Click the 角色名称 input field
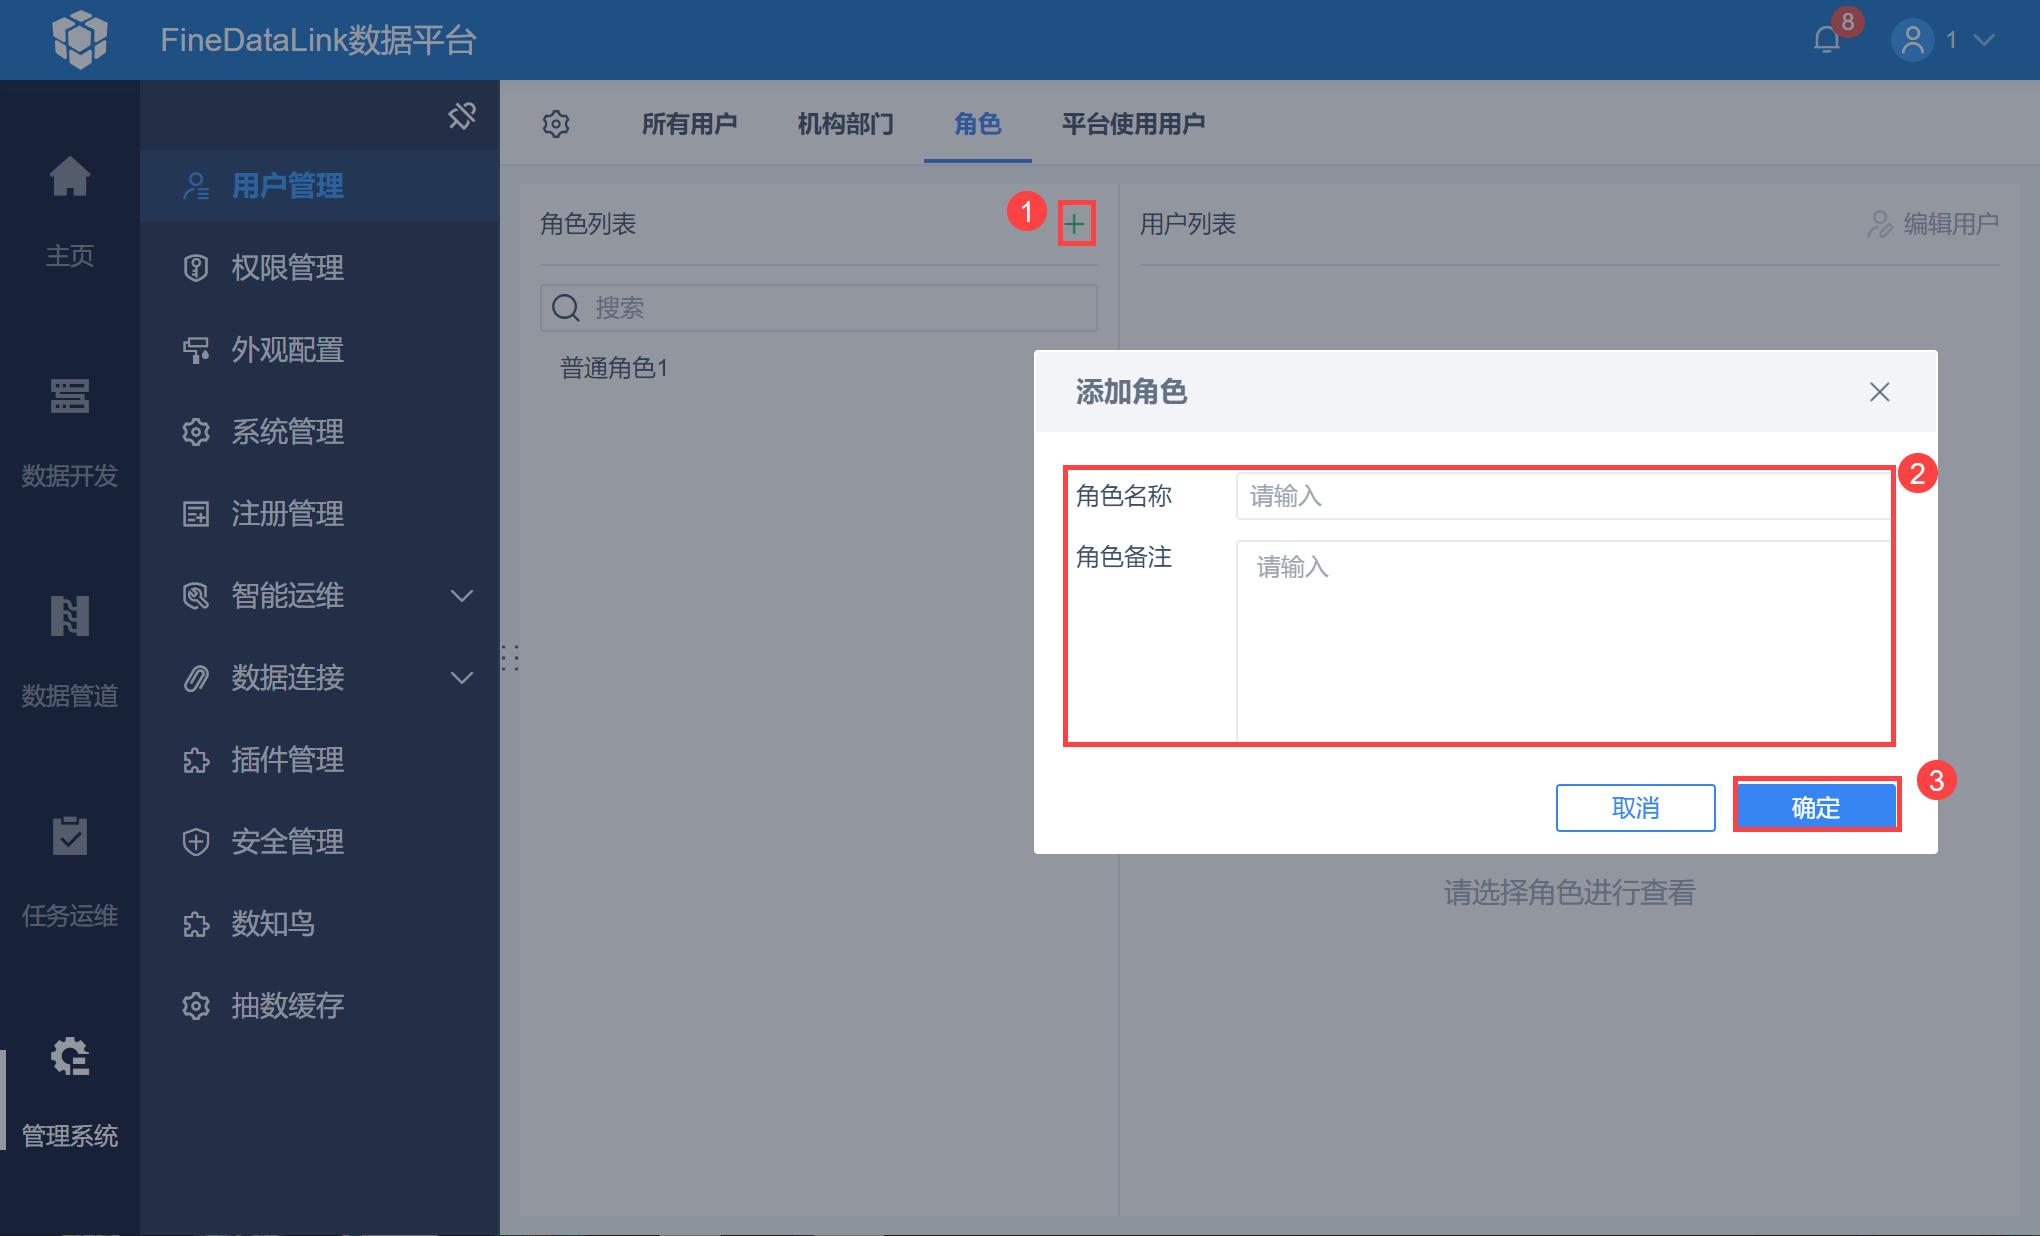 pyautogui.click(x=1563, y=496)
